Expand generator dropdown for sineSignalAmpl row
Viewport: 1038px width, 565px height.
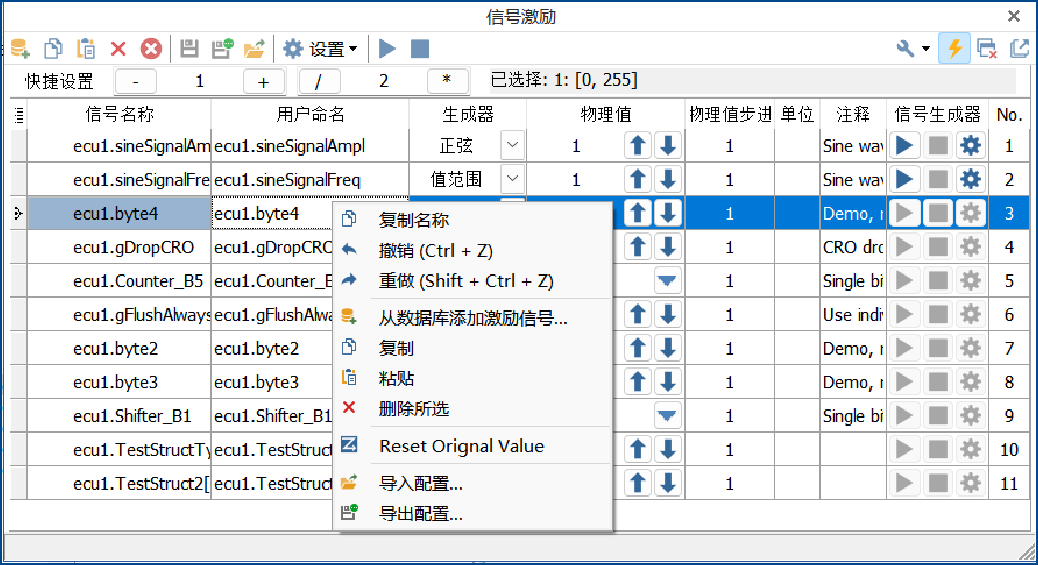coord(512,146)
